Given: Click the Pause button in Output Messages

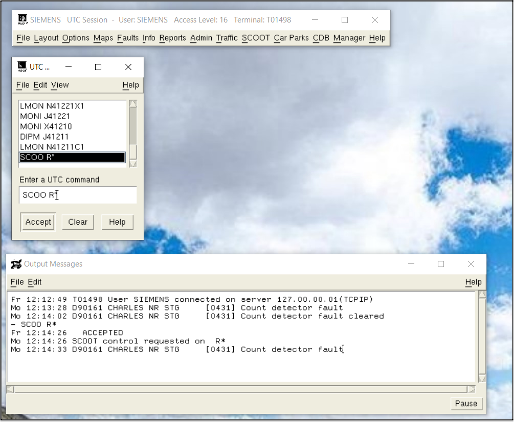Looking at the screenshot, I should (x=466, y=403).
